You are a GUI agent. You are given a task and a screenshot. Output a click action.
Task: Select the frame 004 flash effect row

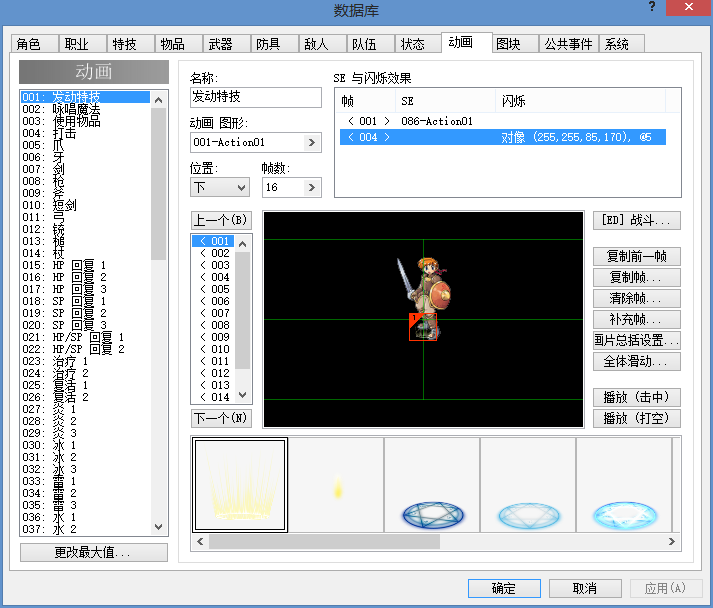502,137
